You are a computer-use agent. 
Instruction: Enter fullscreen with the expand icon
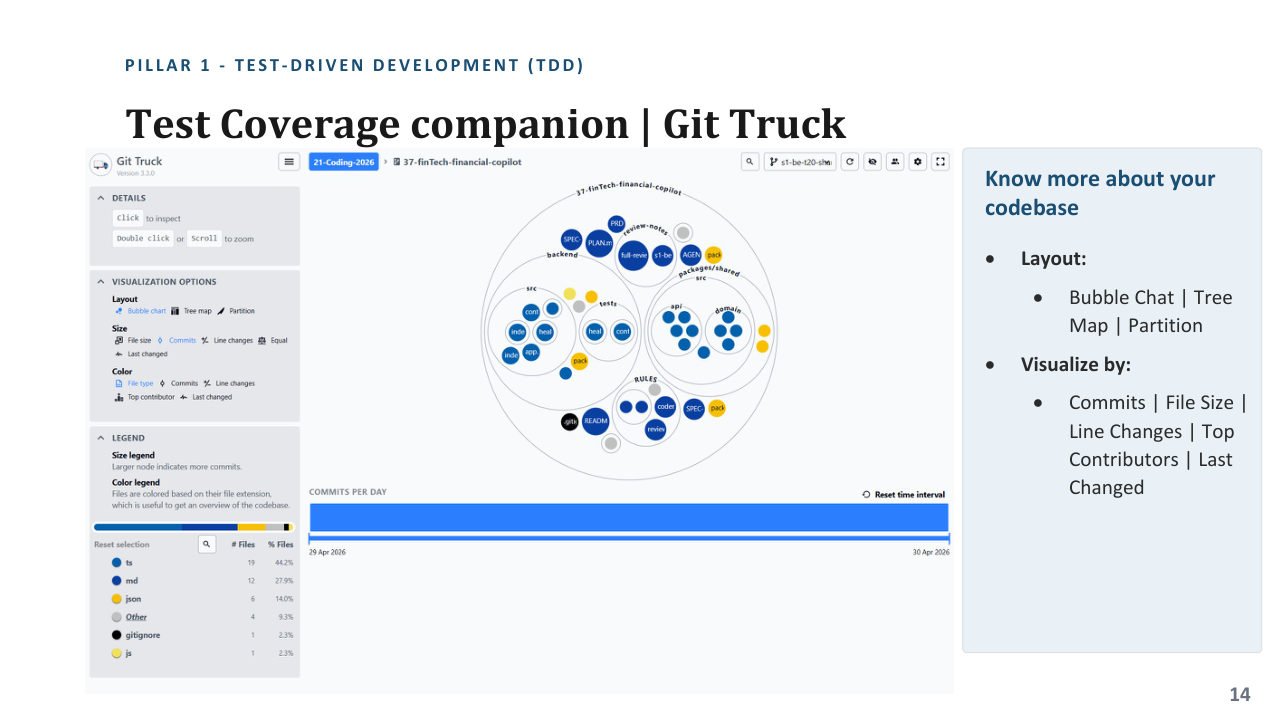pyautogui.click(x=940, y=161)
